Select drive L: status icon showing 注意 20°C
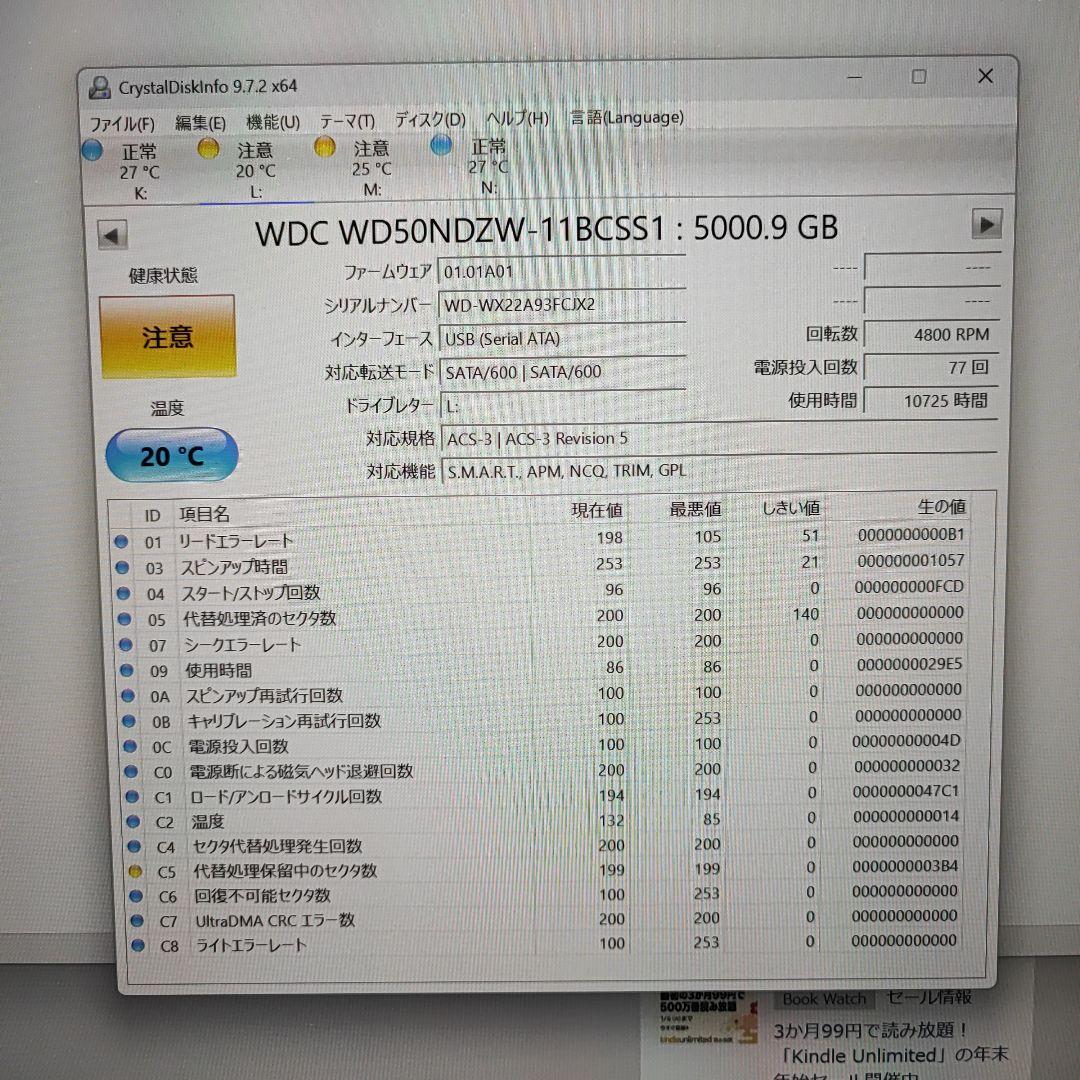This screenshot has height=1080, width=1080. point(209,151)
